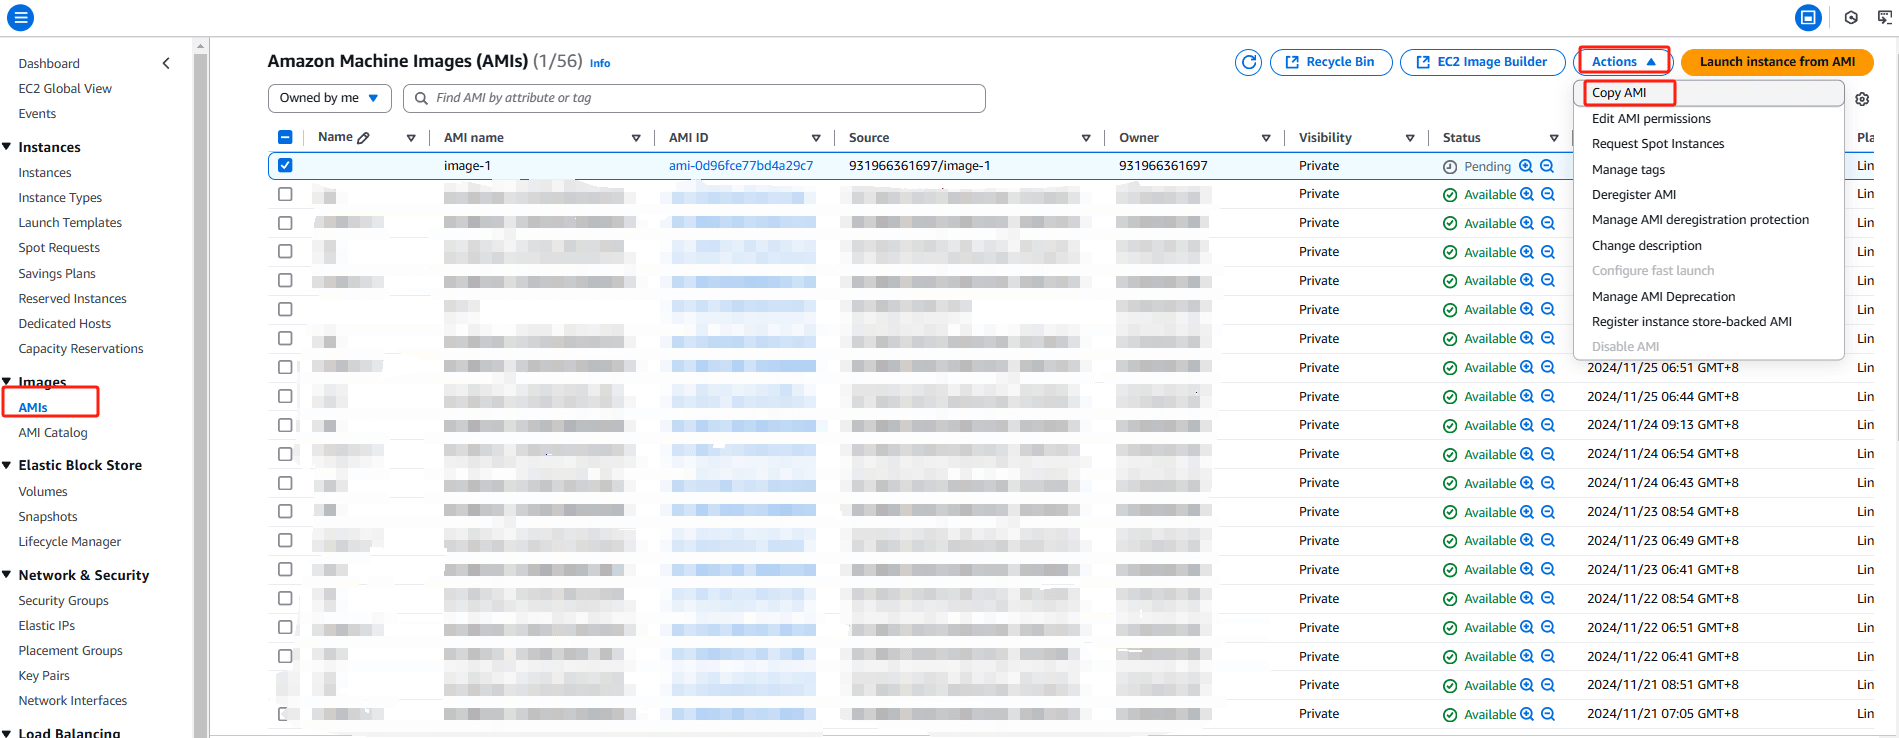Click zoom-in icon in 2024/11/24 09:13 row
This screenshot has width=1899, height=738.
coord(1527,425)
